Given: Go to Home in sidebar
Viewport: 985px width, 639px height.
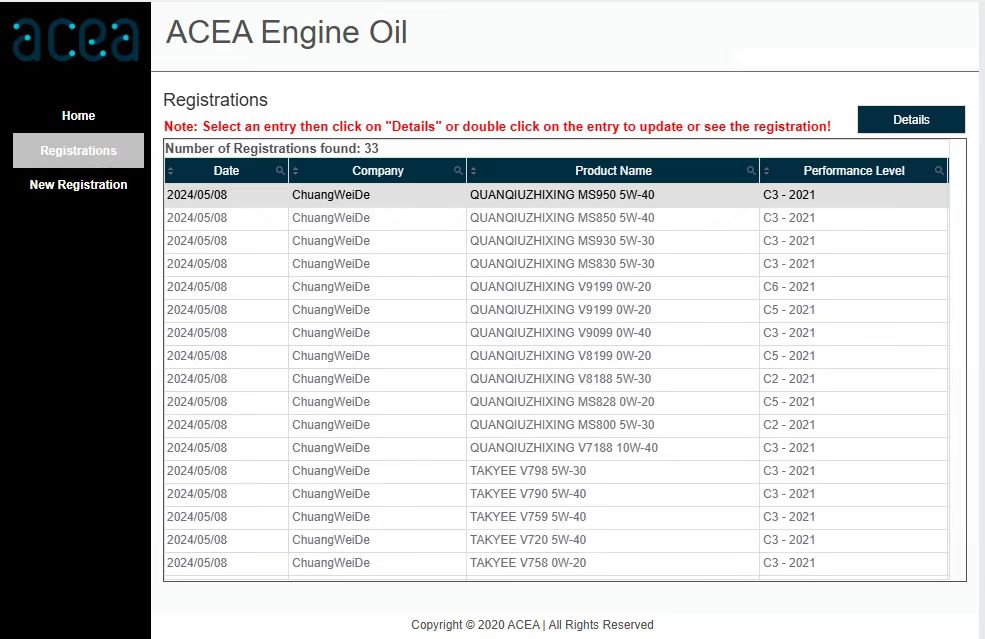Looking at the screenshot, I should [x=79, y=116].
